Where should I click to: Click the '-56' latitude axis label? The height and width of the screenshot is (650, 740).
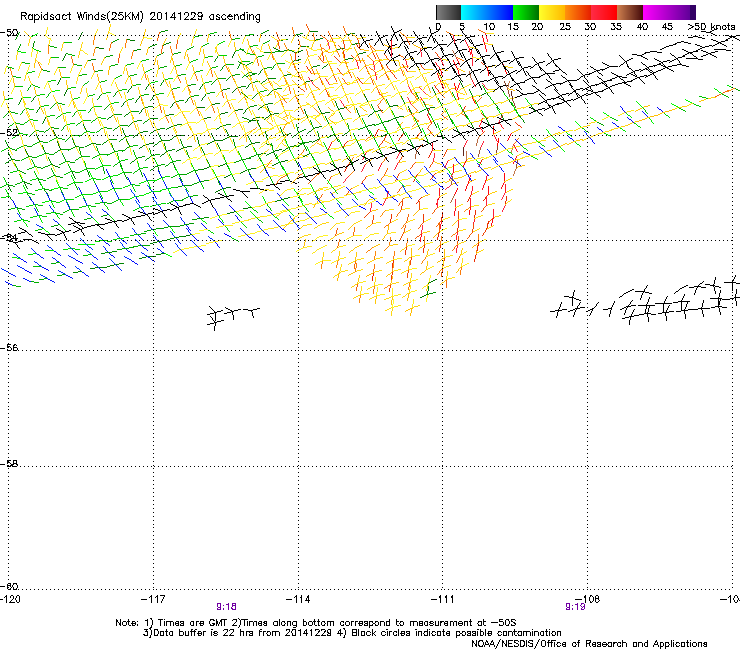tap(9, 348)
